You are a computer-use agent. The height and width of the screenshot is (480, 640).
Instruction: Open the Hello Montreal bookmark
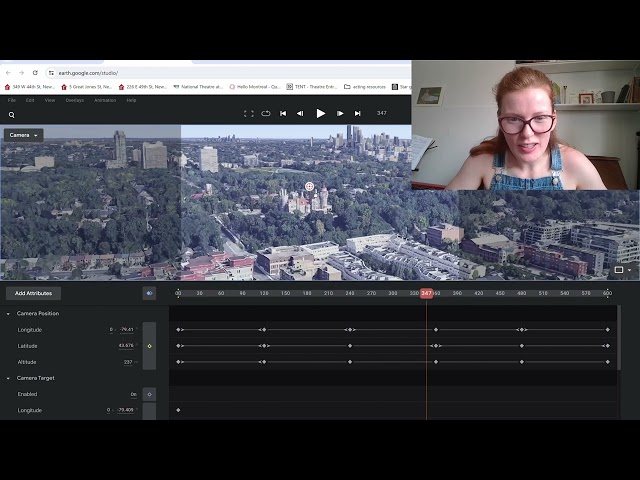coord(255,87)
